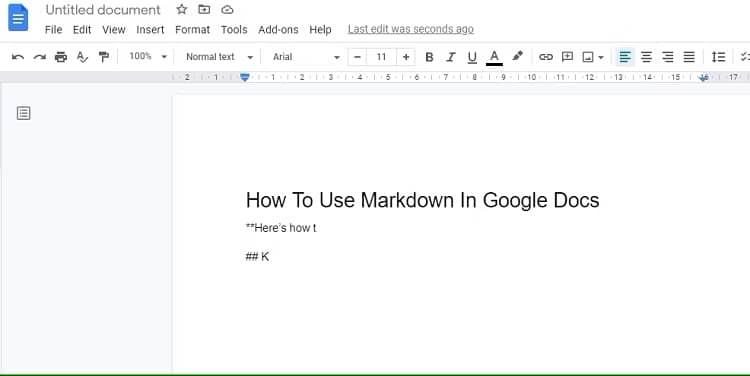
Task: Open the Add-ons menu
Action: pyautogui.click(x=278, y=30)
